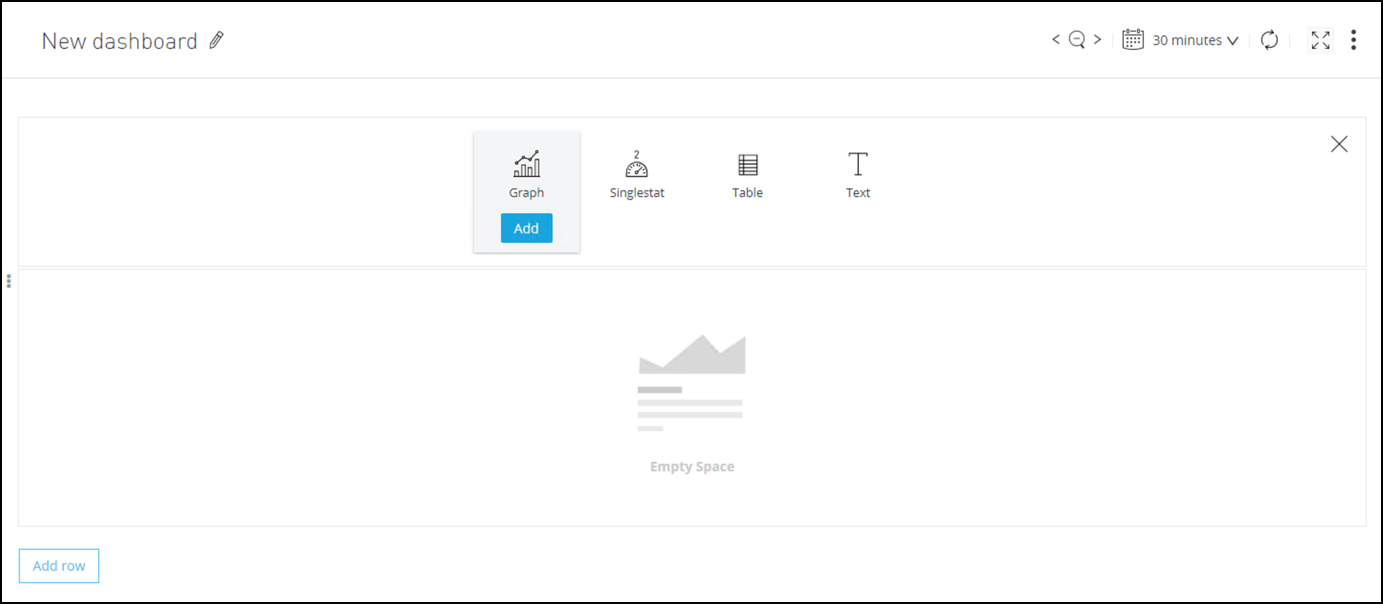Image resolution: width=1383 pixels, height=604 pixels.
Task: Click the Add row button
Action: [x=59, y=566]
